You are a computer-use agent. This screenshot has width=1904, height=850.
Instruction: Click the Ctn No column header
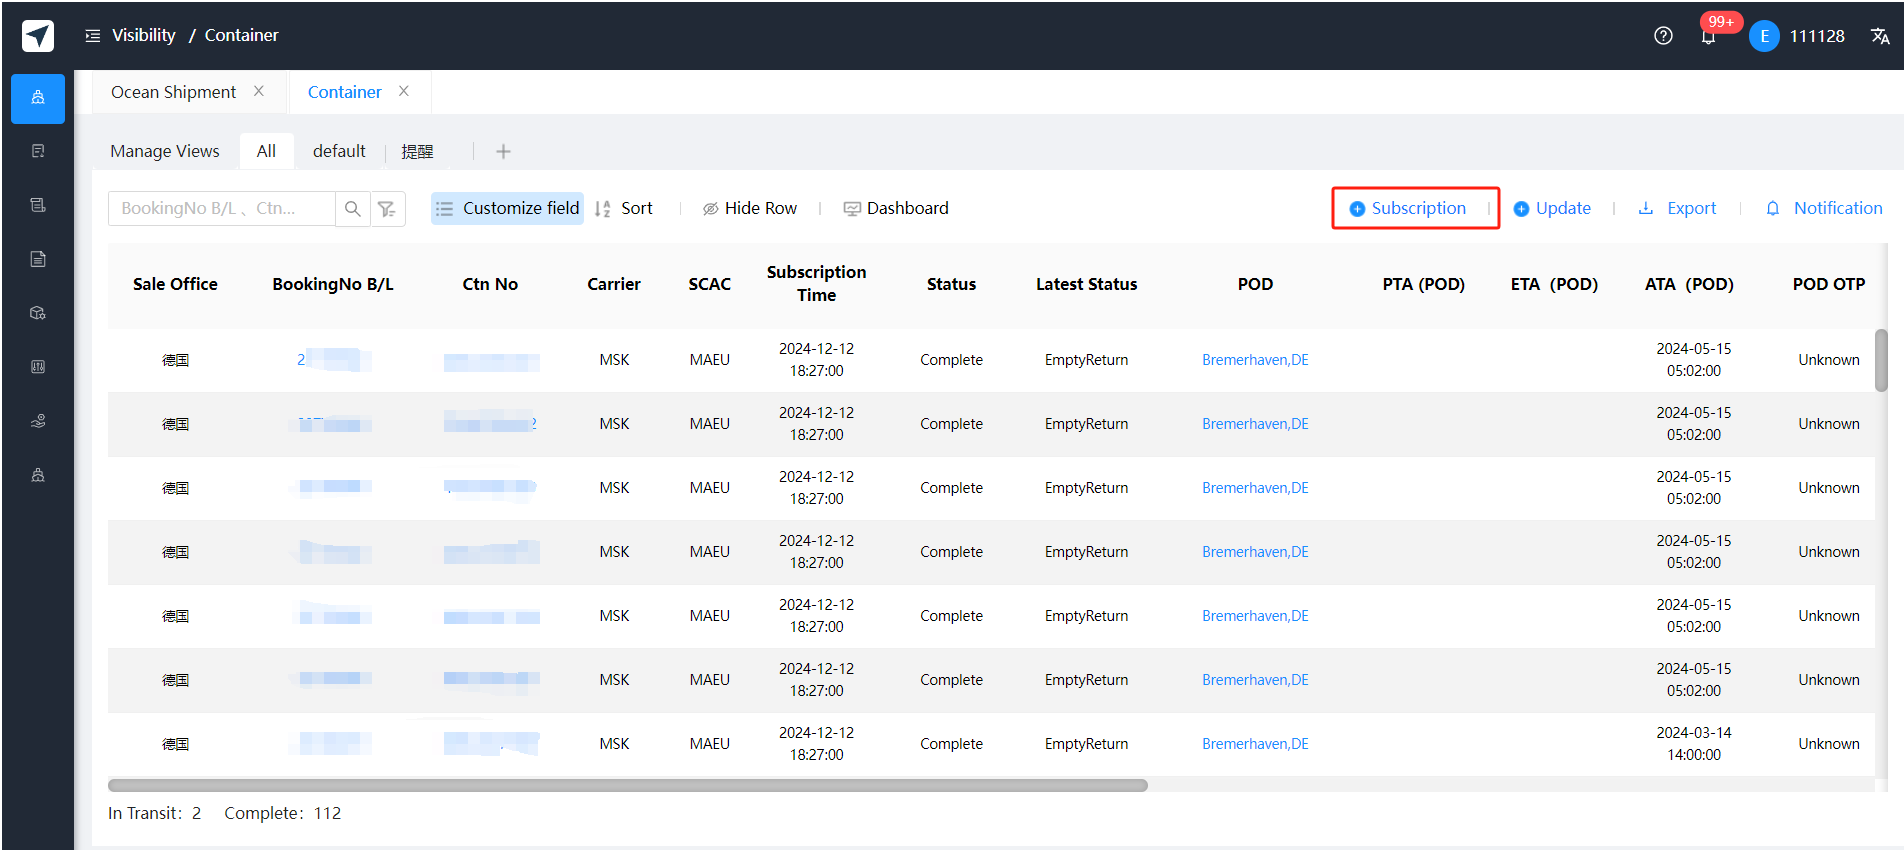click(x=490, y=284)
